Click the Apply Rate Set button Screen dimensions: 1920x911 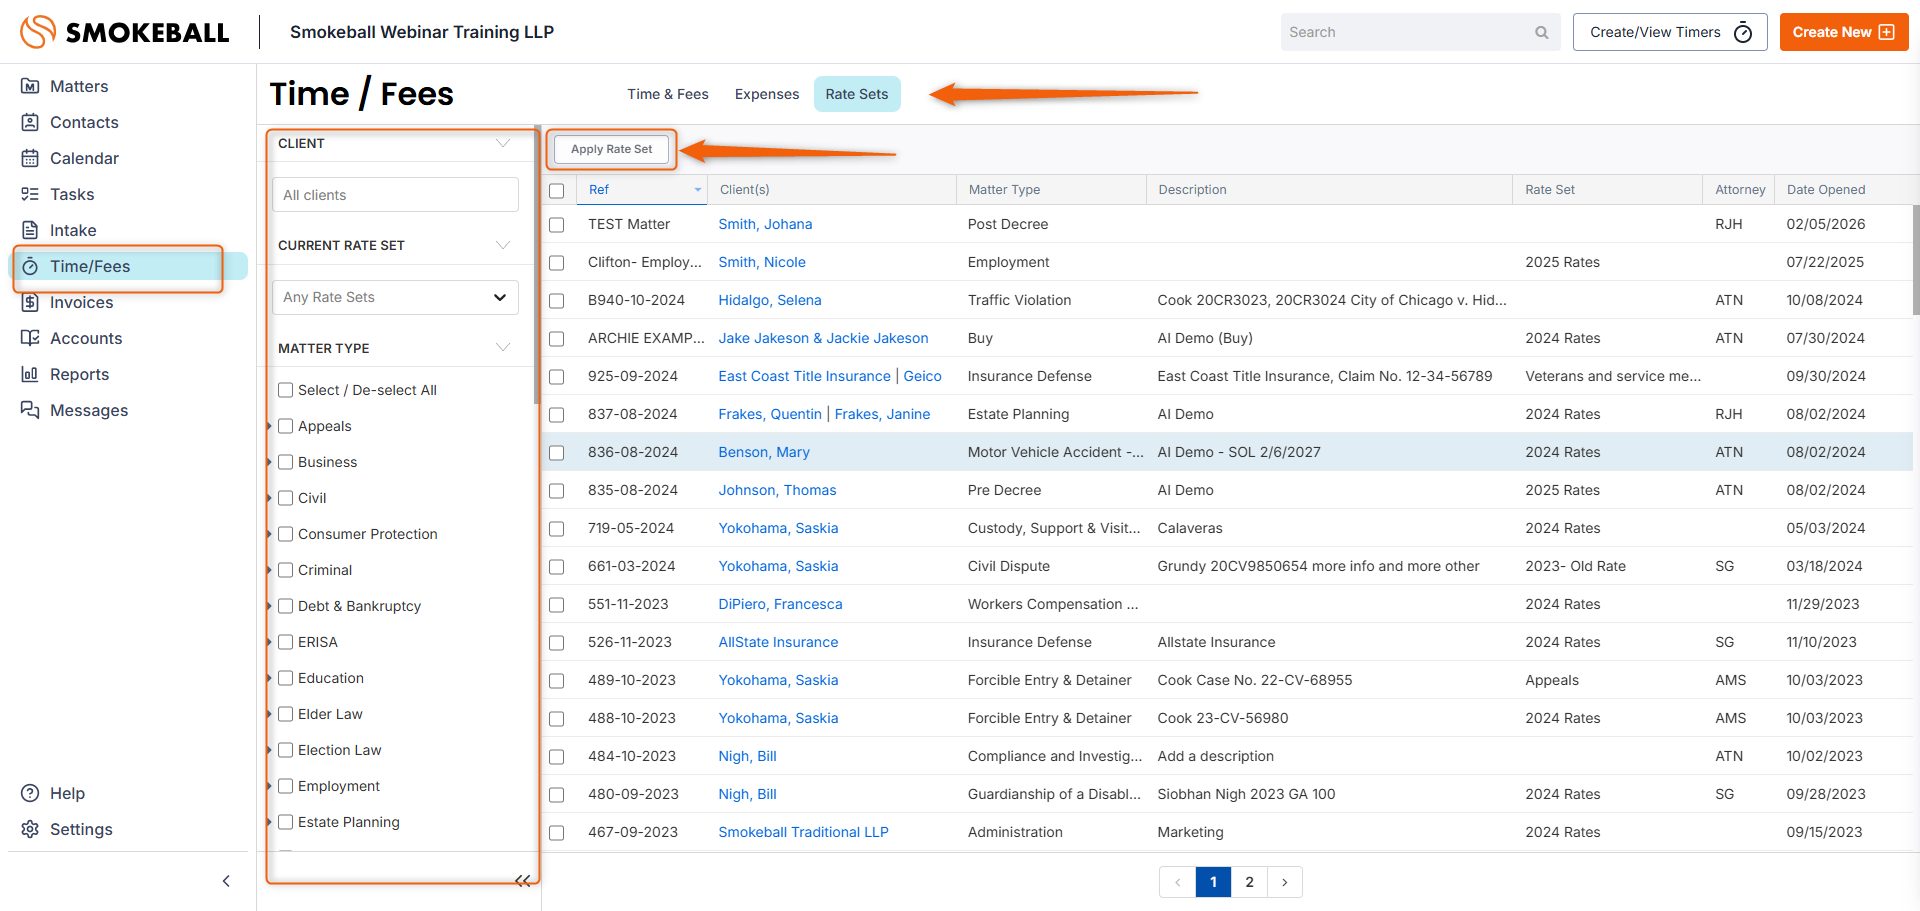(611, 149)
